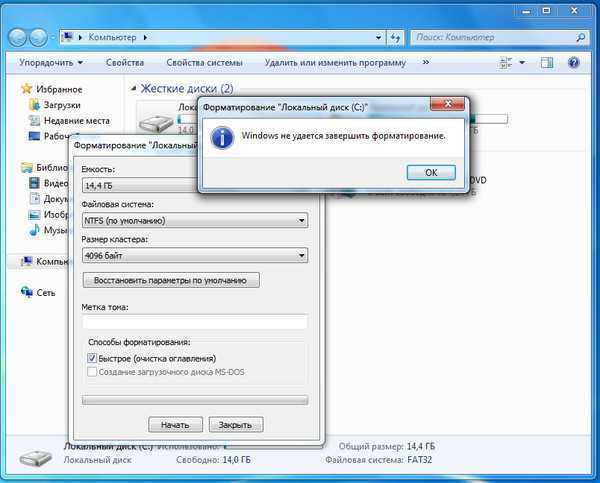Click the Загрузки folder icon
The height and width of the screenshot is (483, 600).
pyautogui.click(x=34, y=104)
